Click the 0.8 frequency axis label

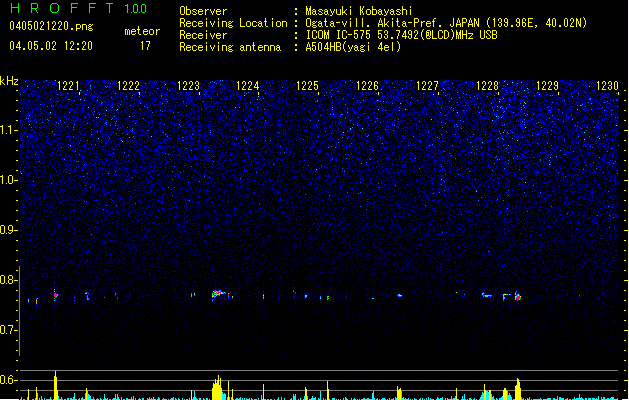click(x=8, y=280)
